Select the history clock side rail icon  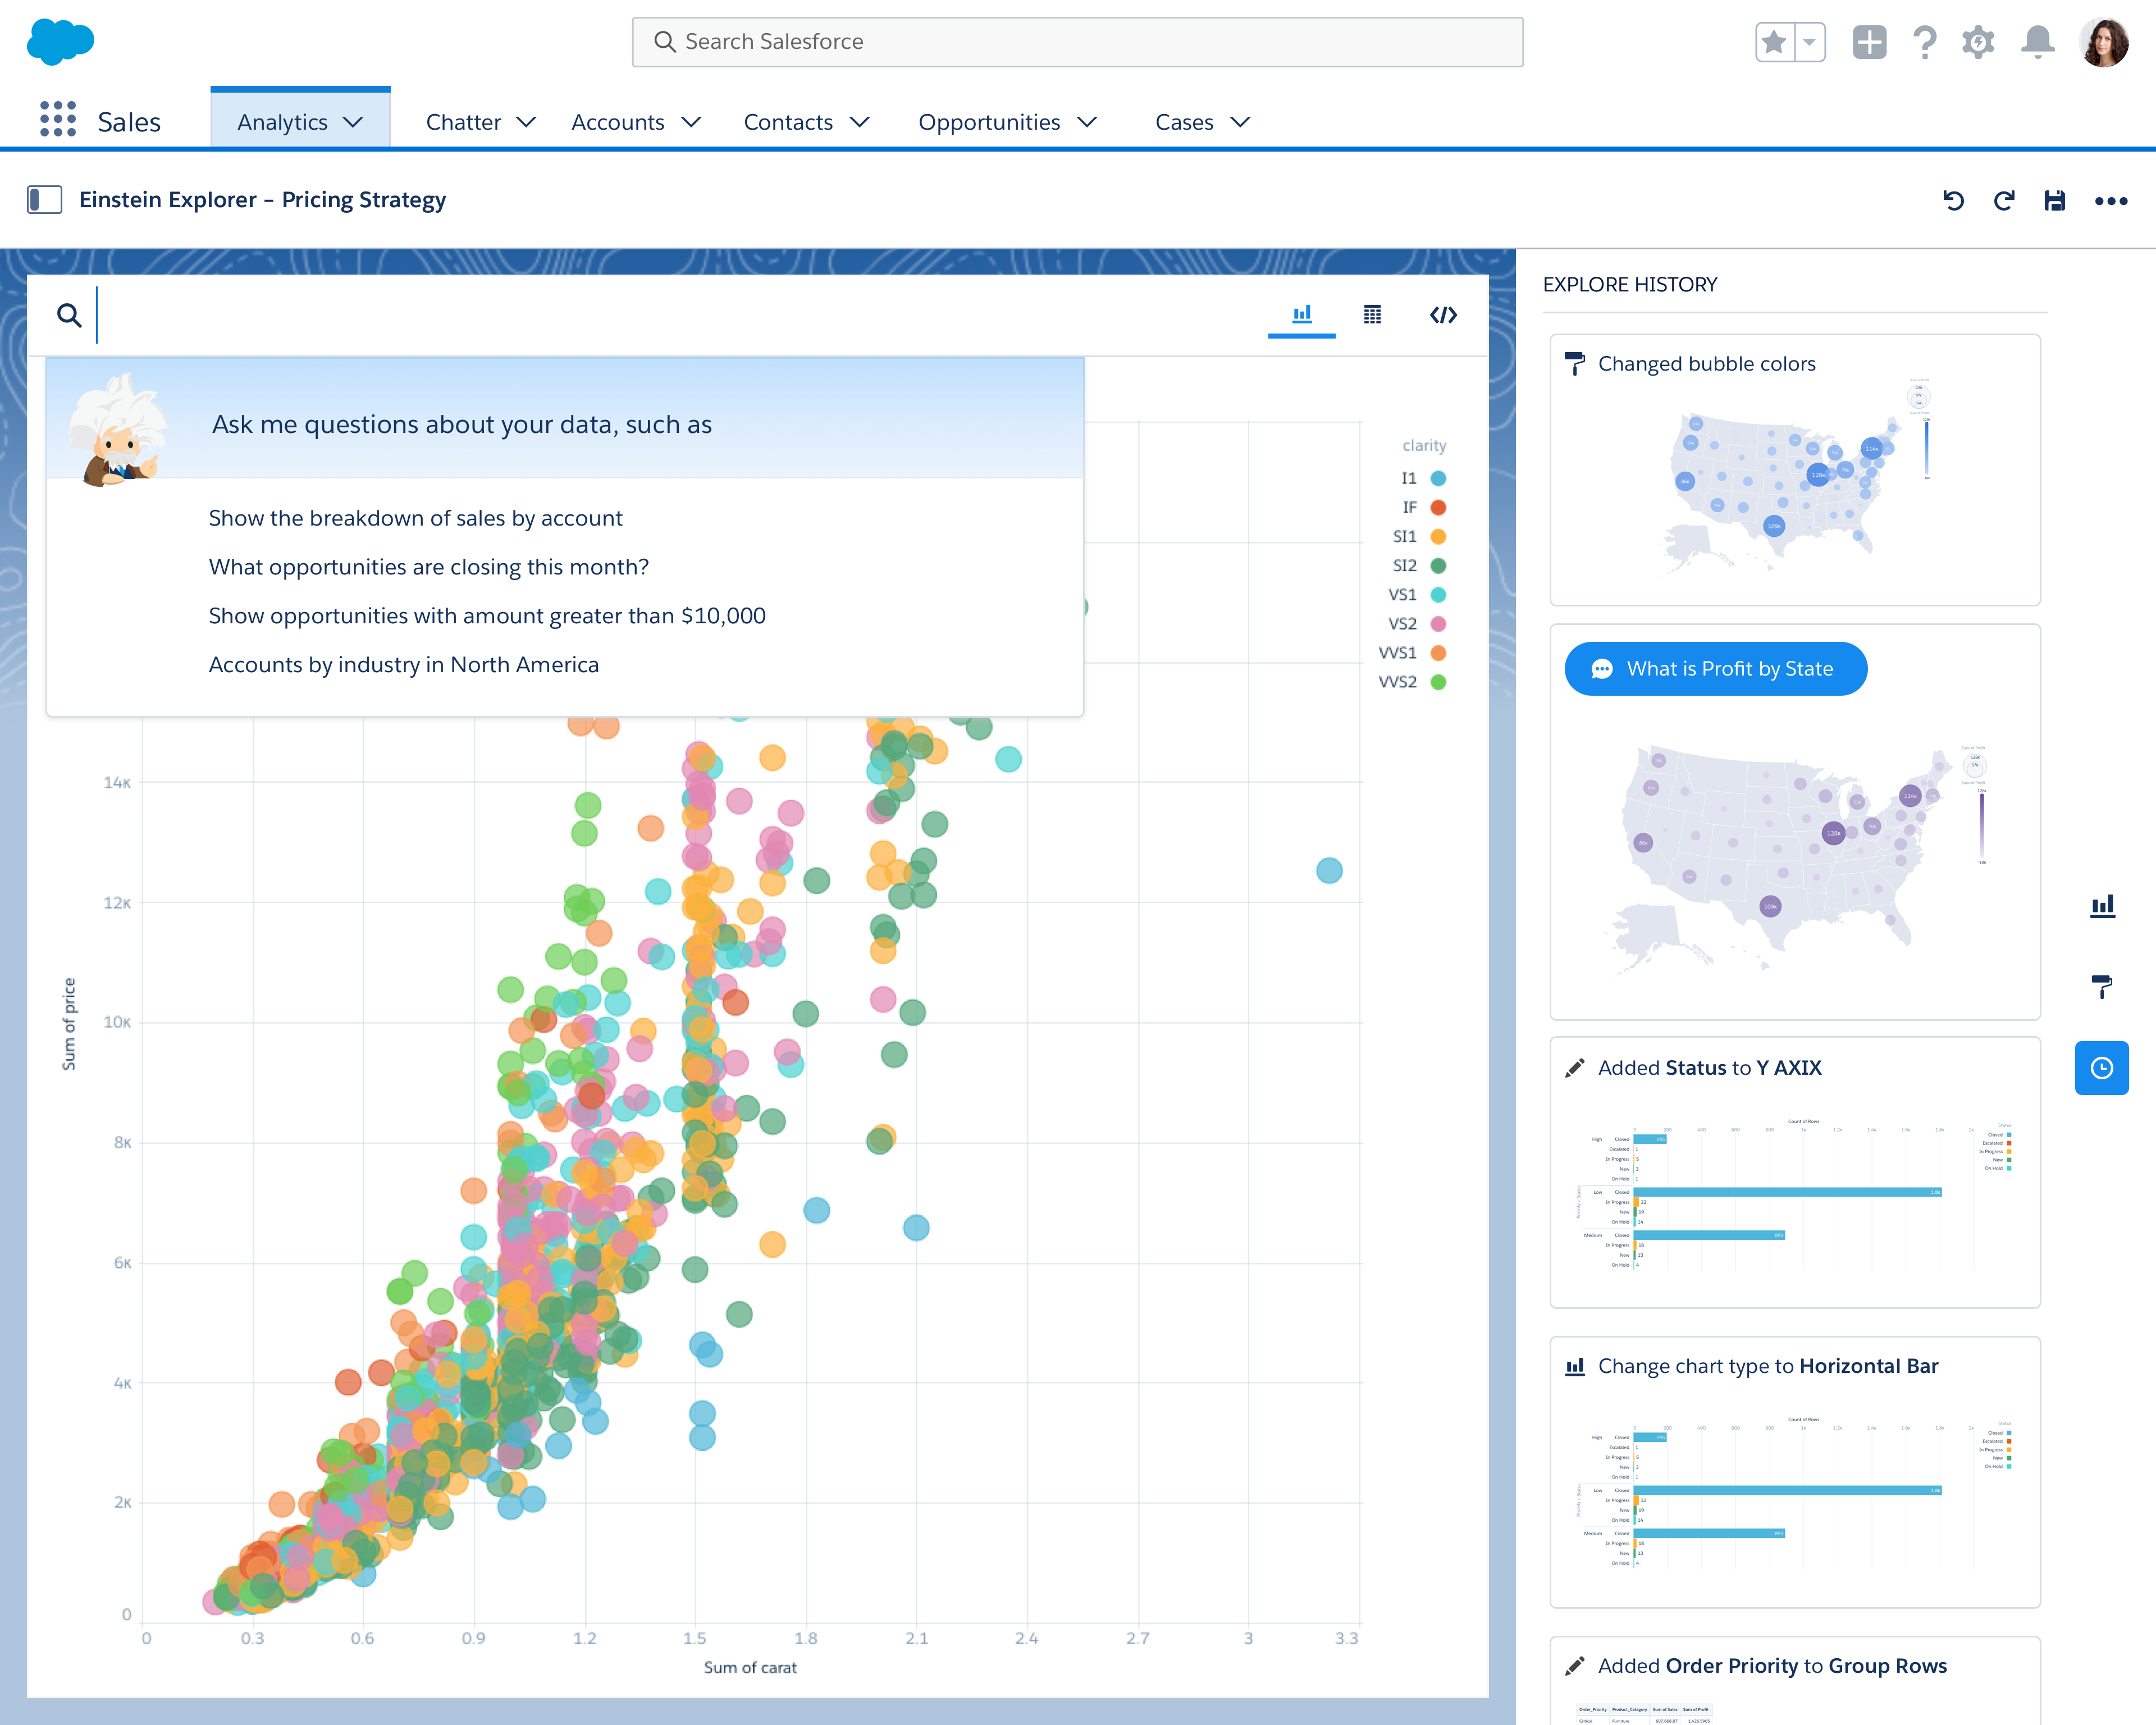point(2102,1068)
